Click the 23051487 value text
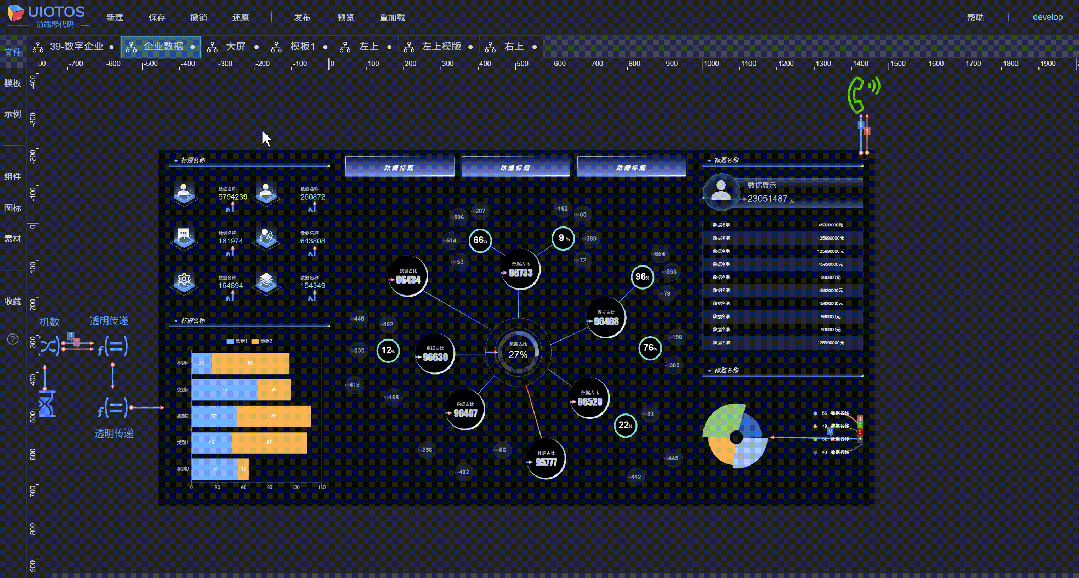The width and height of the screenshot is (1079, 578). pos(767,199)
